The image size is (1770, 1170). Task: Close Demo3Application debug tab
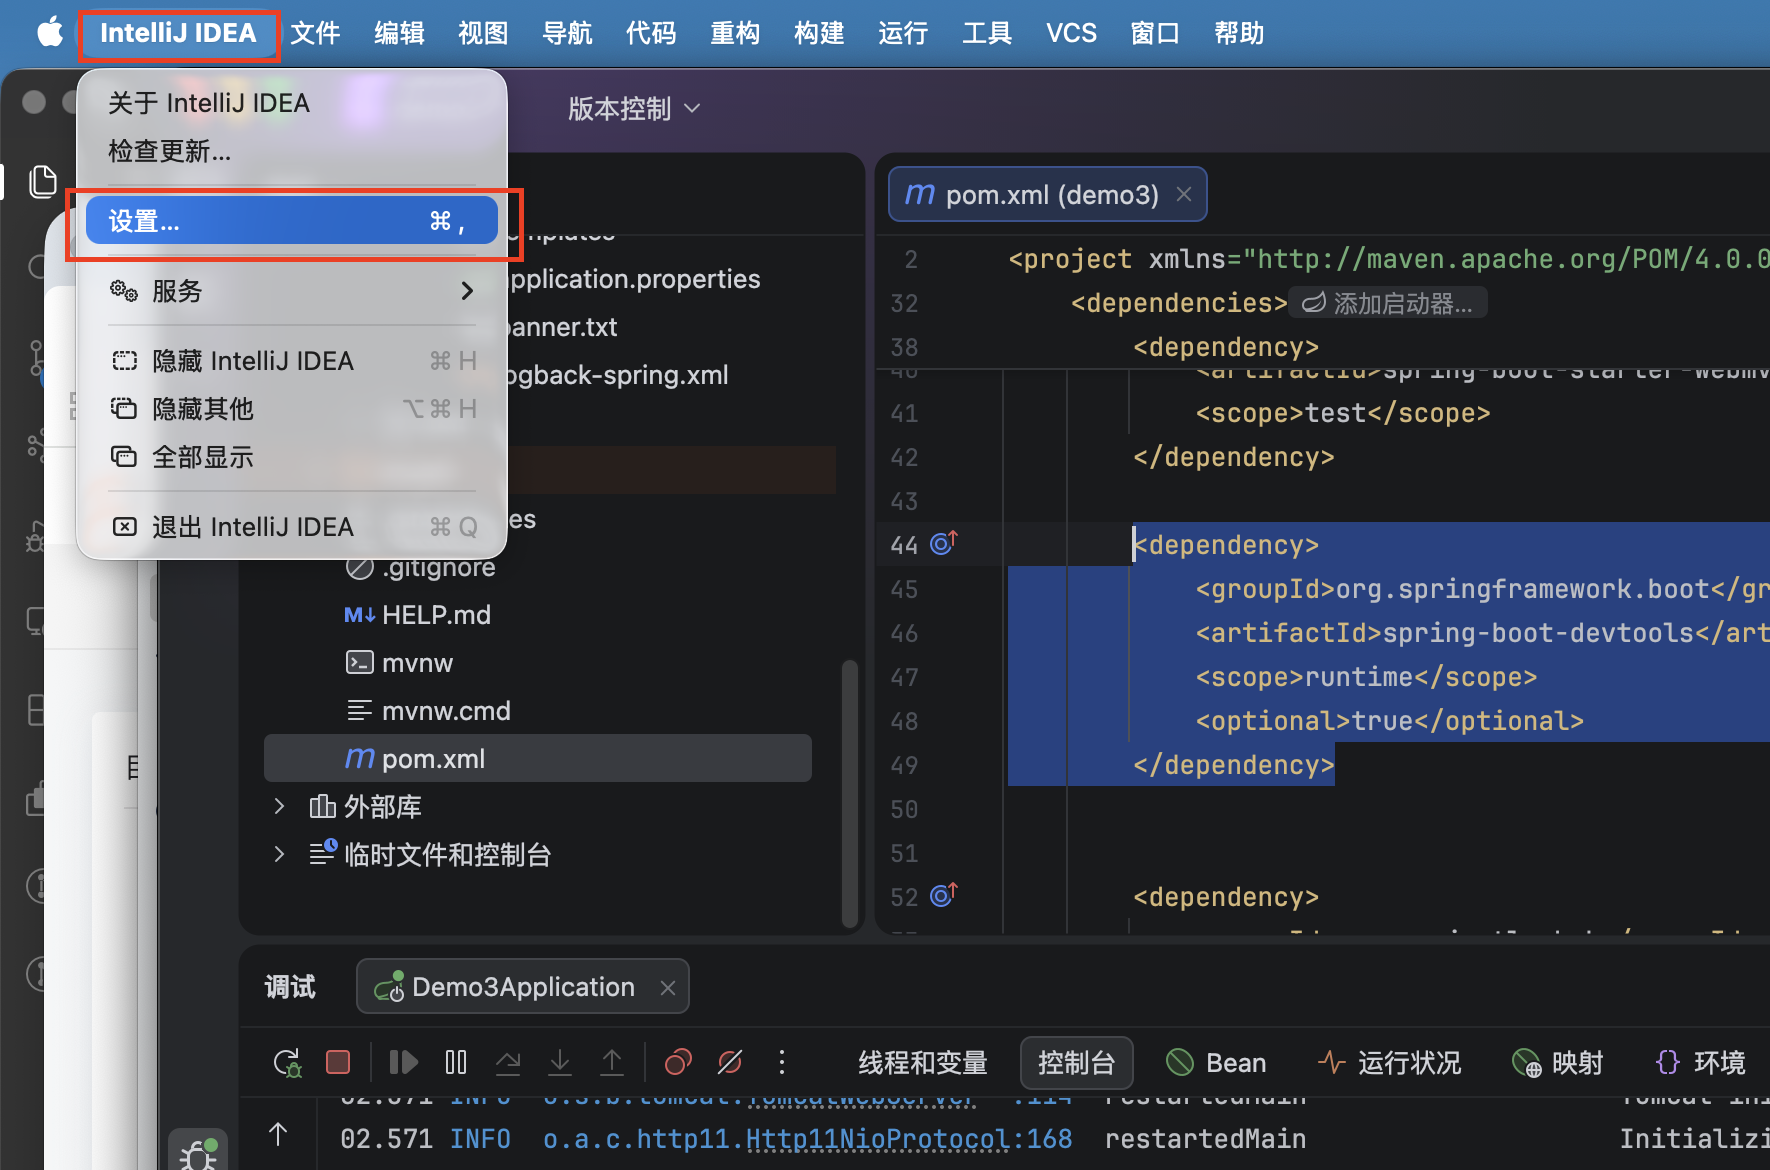[668, 988]
